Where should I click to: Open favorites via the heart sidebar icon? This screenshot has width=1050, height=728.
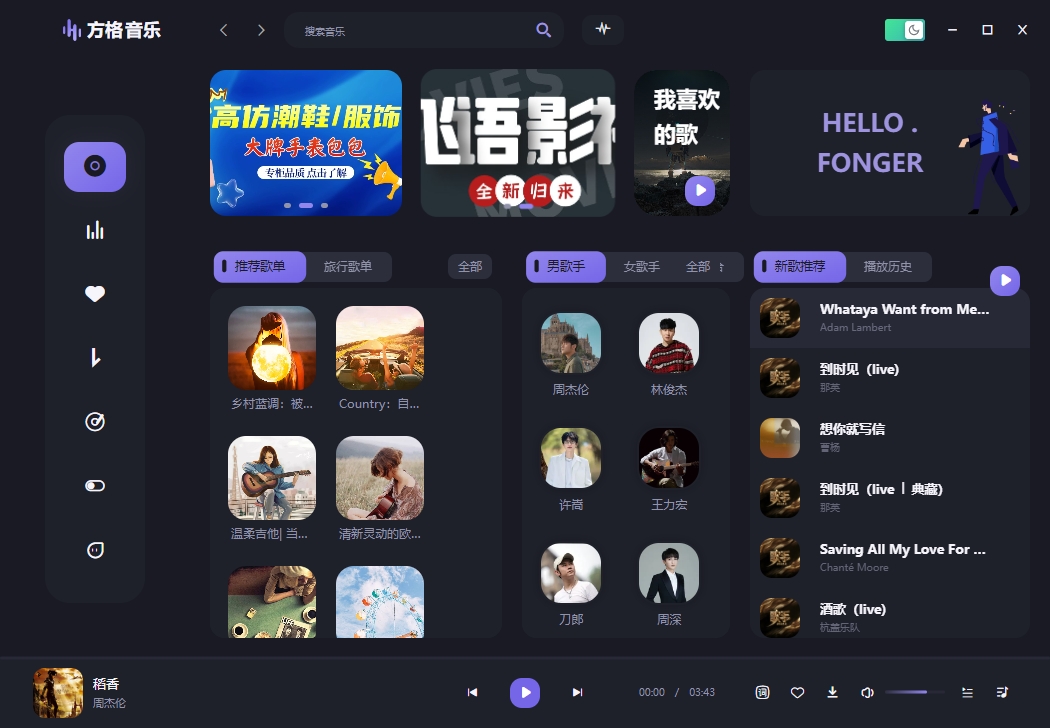coord(94,293)
